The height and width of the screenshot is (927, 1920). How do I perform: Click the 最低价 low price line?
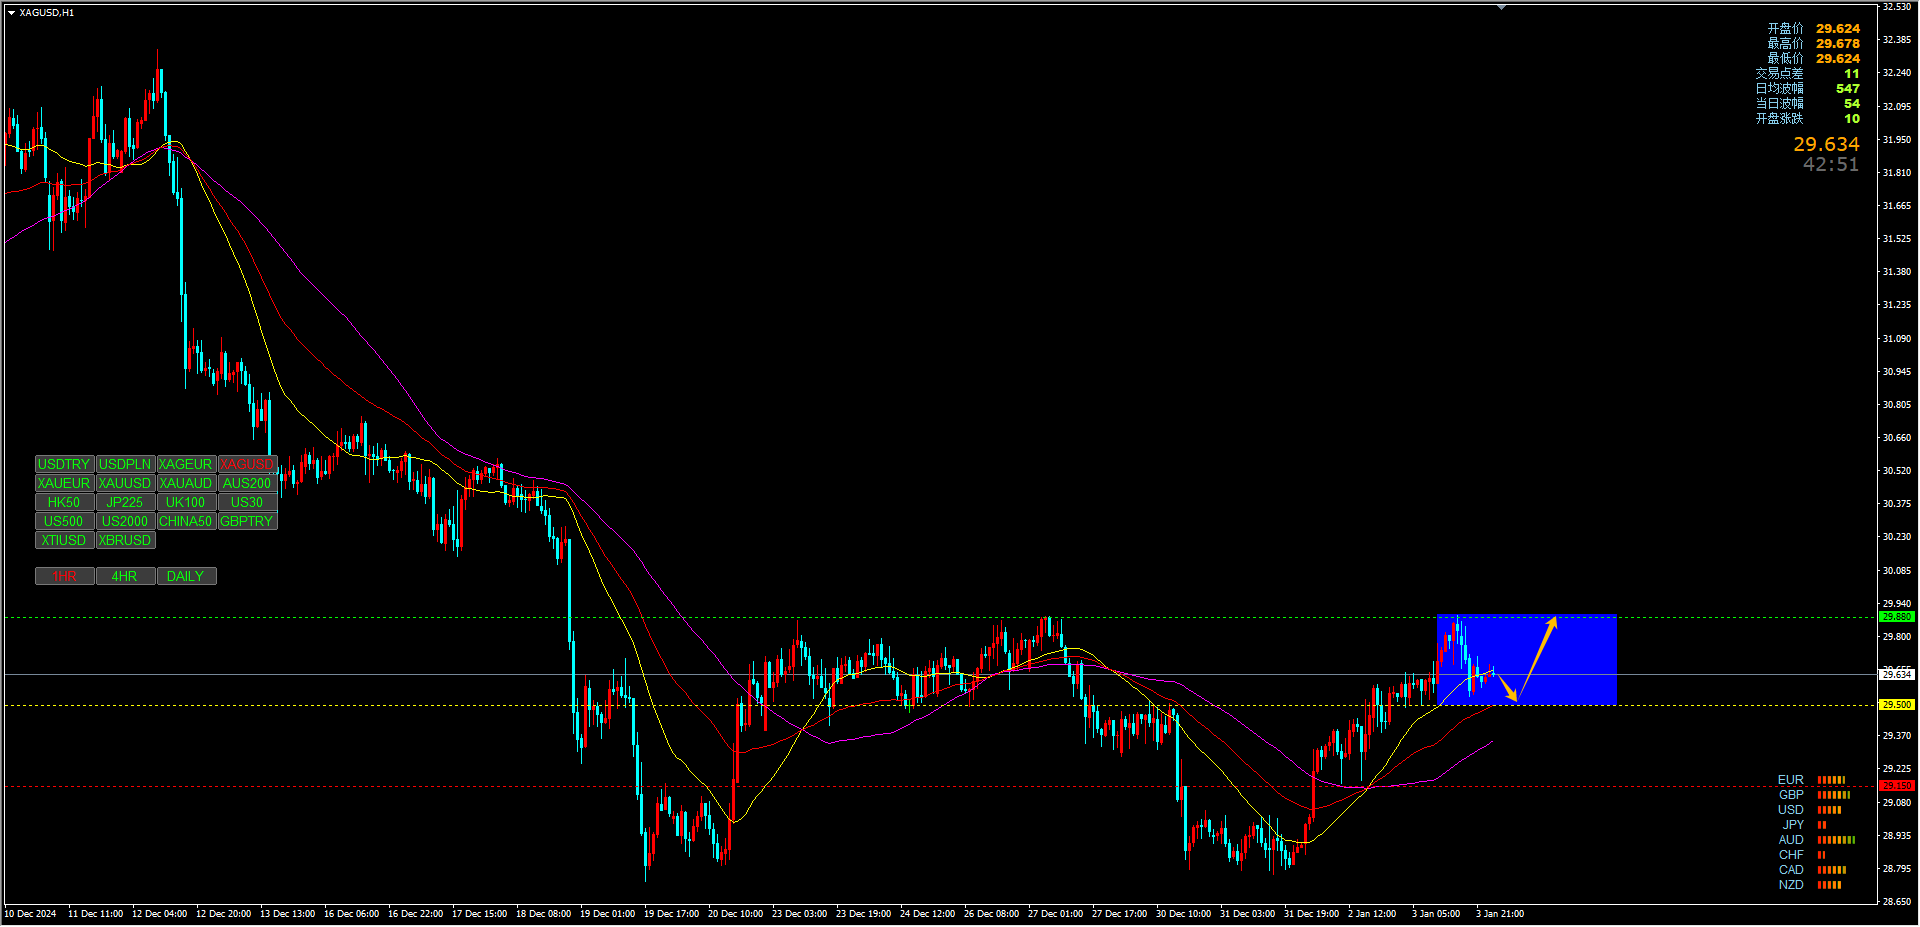[x=1813, y=59]
